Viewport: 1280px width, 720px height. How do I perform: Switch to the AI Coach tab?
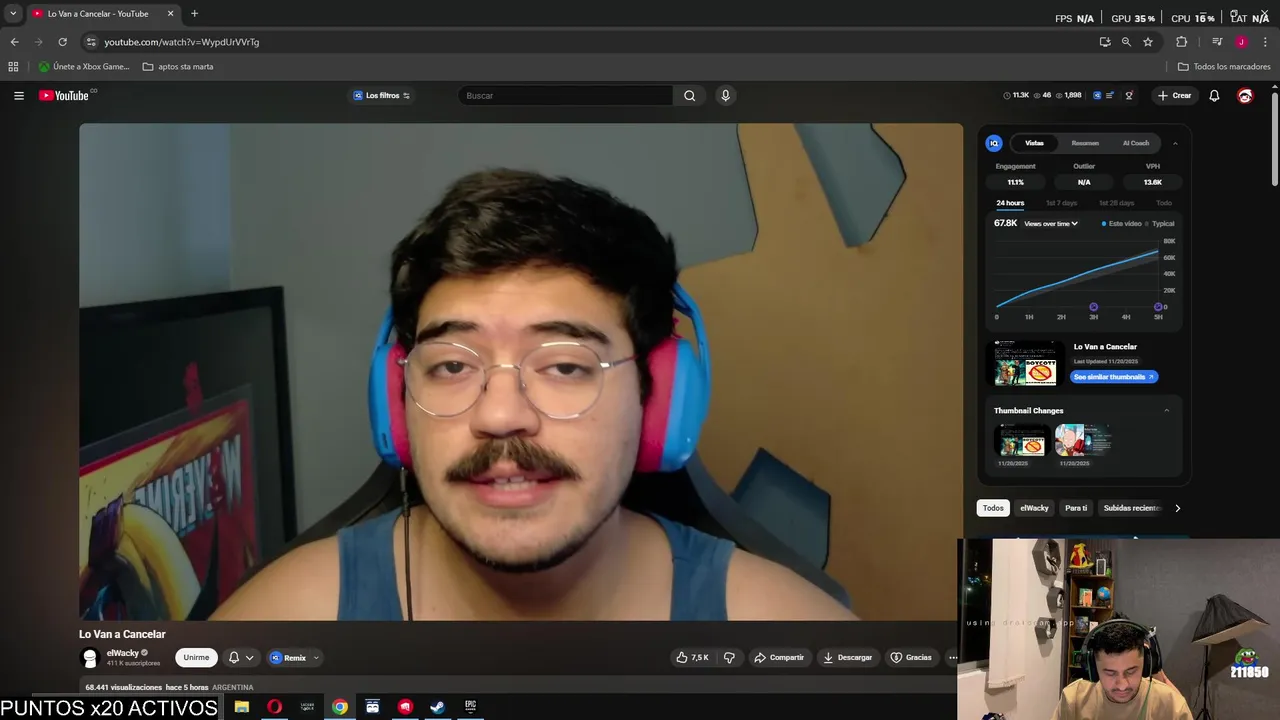coord(1136,143)
